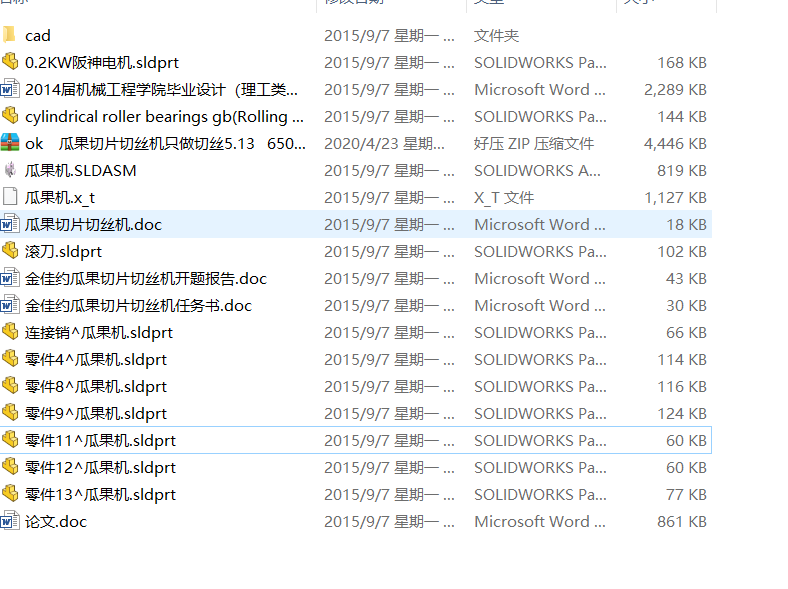Click SolidWorks part icon for 0.2KW阪神电机.sldprt
The image size is (788, 589).
click(x=10, y=61)
